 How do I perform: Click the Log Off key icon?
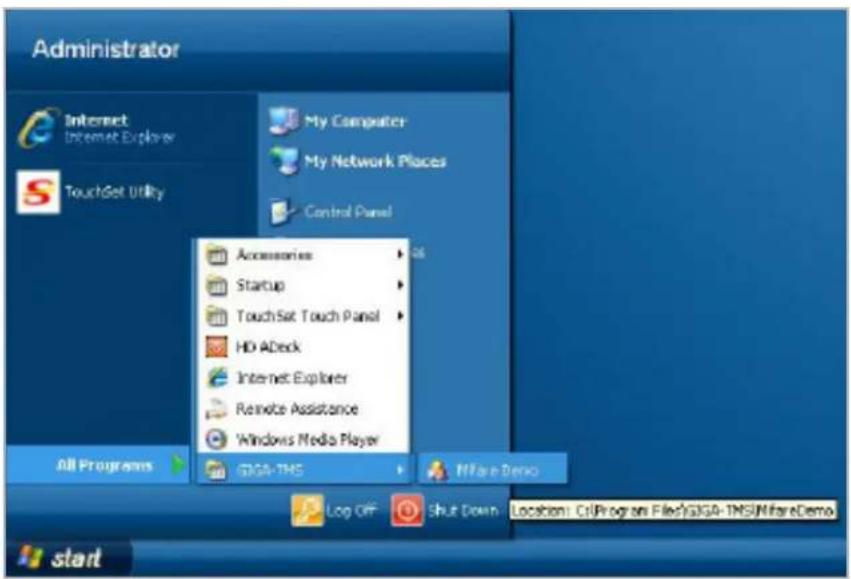point(307,510)
